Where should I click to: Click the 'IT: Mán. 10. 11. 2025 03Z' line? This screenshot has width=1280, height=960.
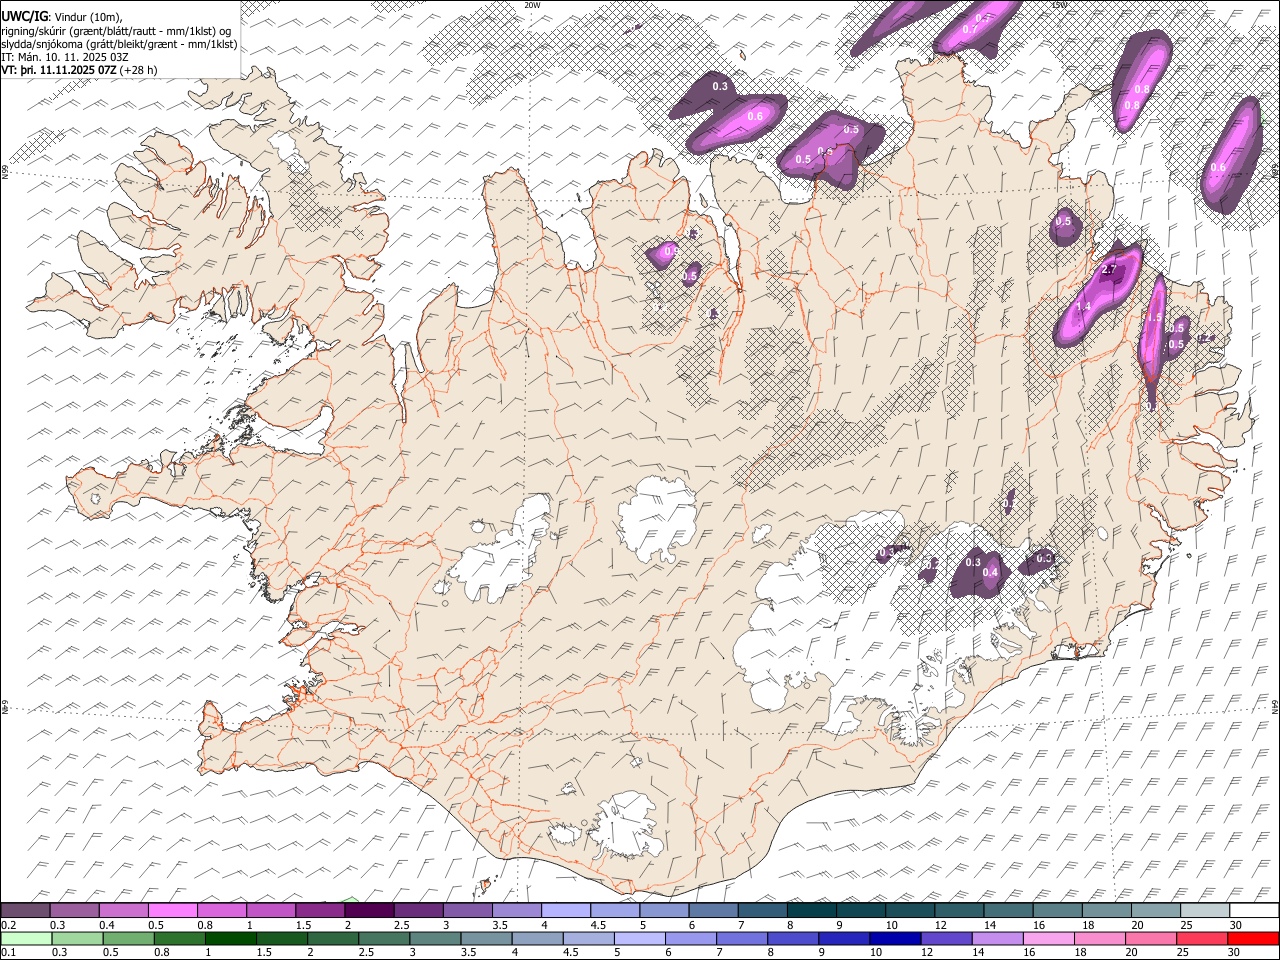point(65,57)
